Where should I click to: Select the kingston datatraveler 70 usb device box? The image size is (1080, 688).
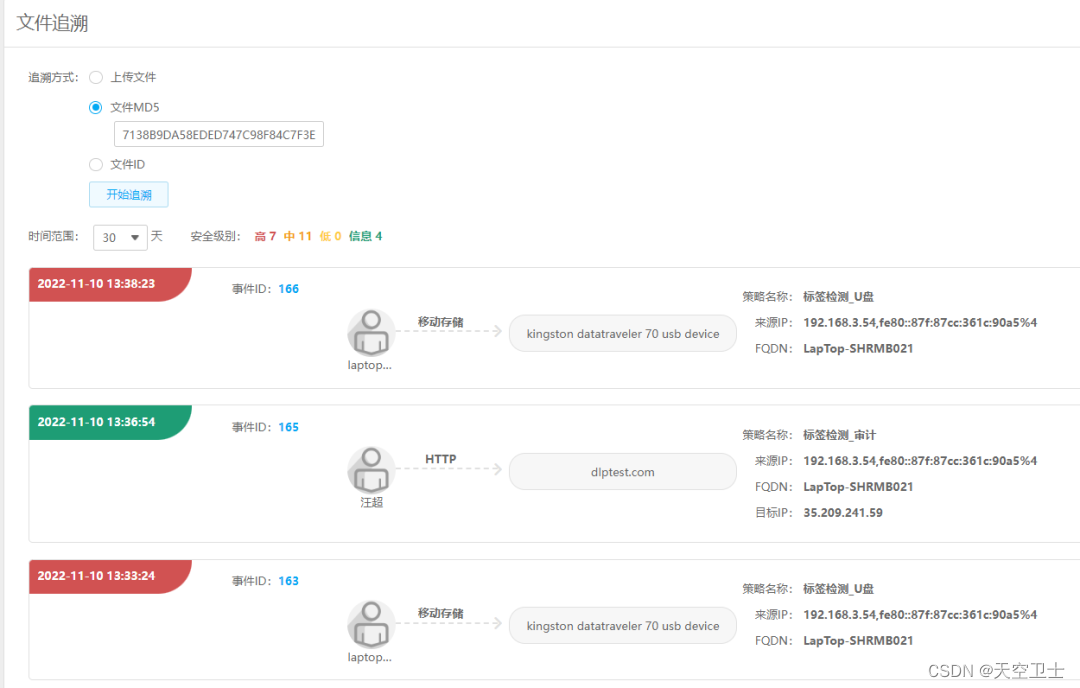coord(622,333)
